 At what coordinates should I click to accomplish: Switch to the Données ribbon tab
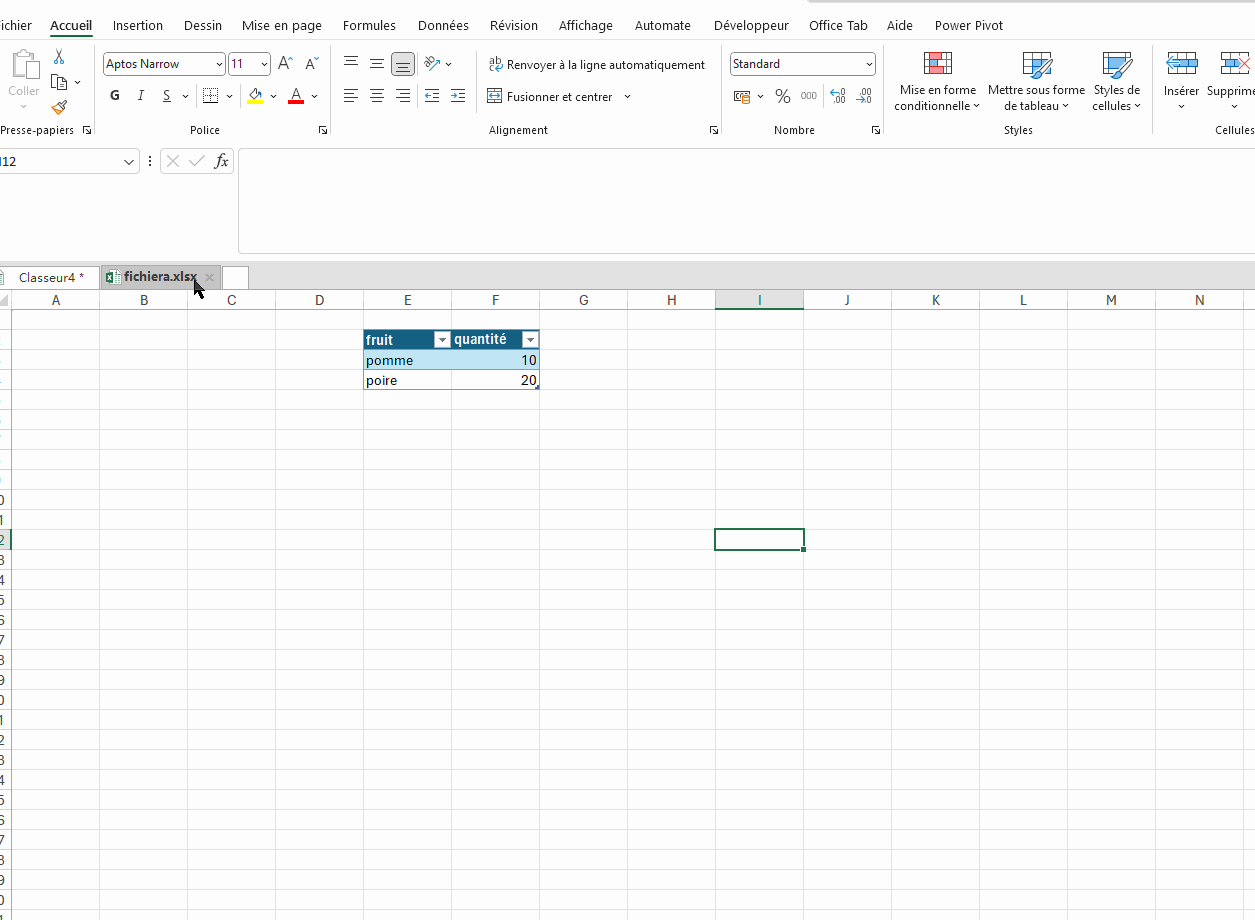click(x=443, y=25)
